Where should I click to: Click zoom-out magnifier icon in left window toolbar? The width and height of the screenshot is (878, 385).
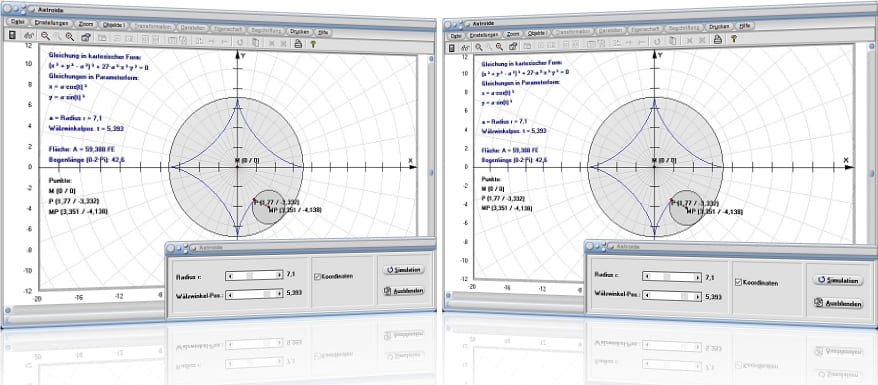click(x=45, y=36)
